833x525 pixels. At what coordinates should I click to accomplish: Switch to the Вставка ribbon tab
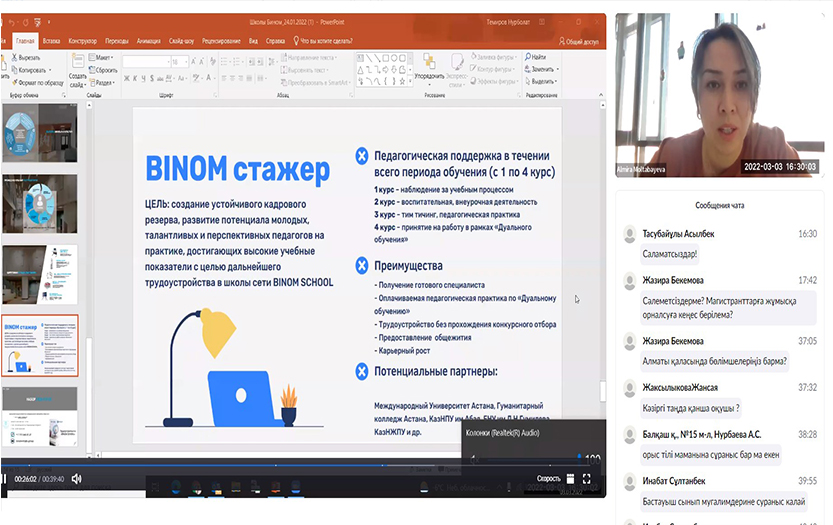pos(51,41)
